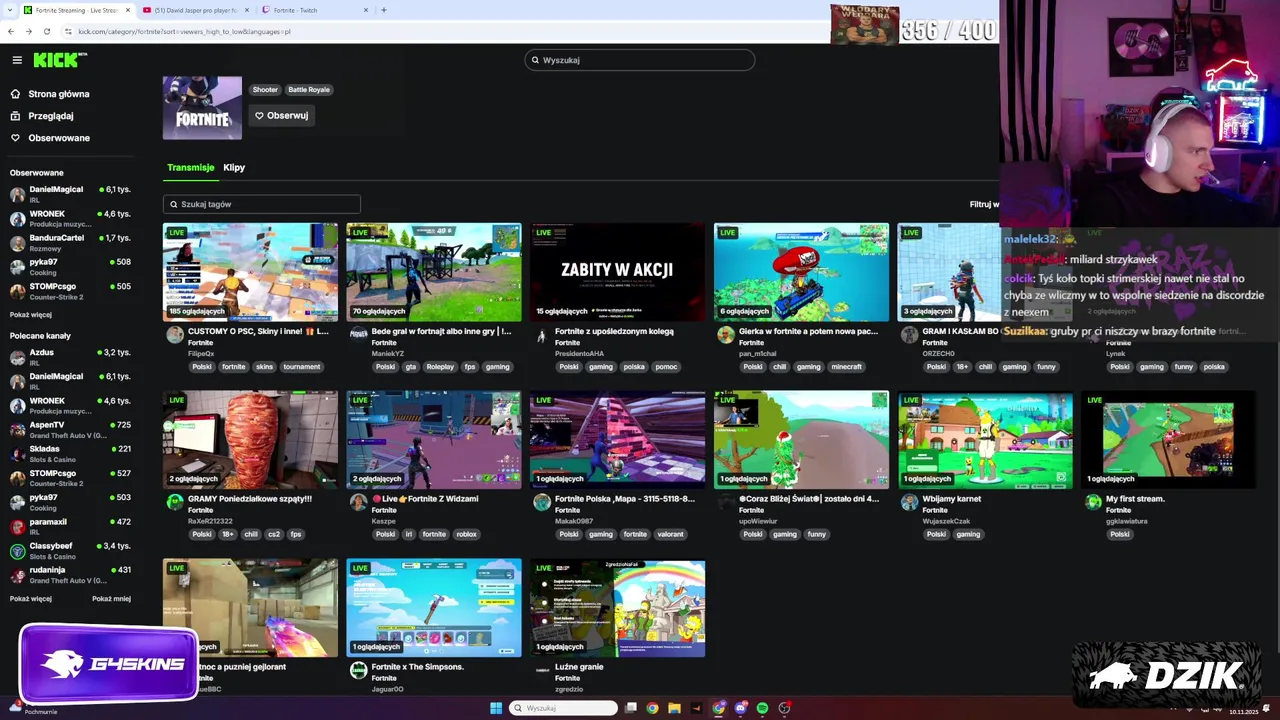Open OBS Studio from the taskbar
This screenshot has height=720, width=1280.
784,708
